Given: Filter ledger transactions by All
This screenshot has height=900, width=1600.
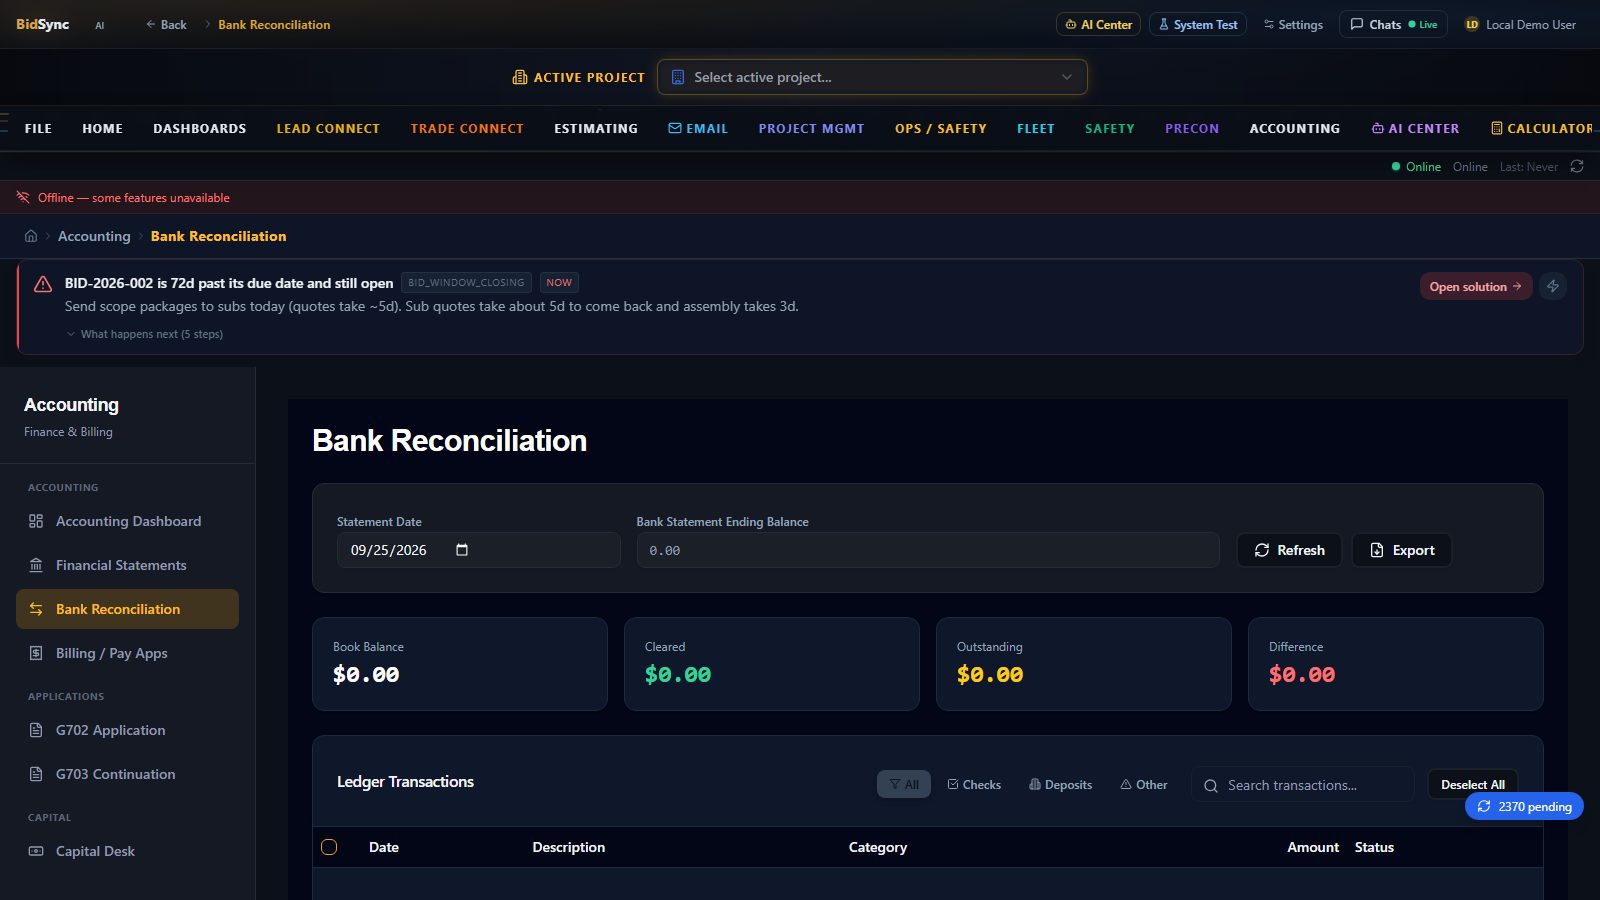Looking at the screenshot, I should click(x=904, y=784).
